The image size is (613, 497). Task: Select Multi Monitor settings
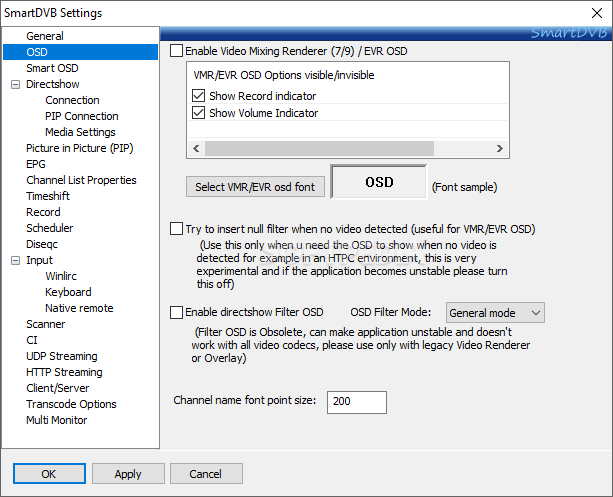[x=56, y=420]
